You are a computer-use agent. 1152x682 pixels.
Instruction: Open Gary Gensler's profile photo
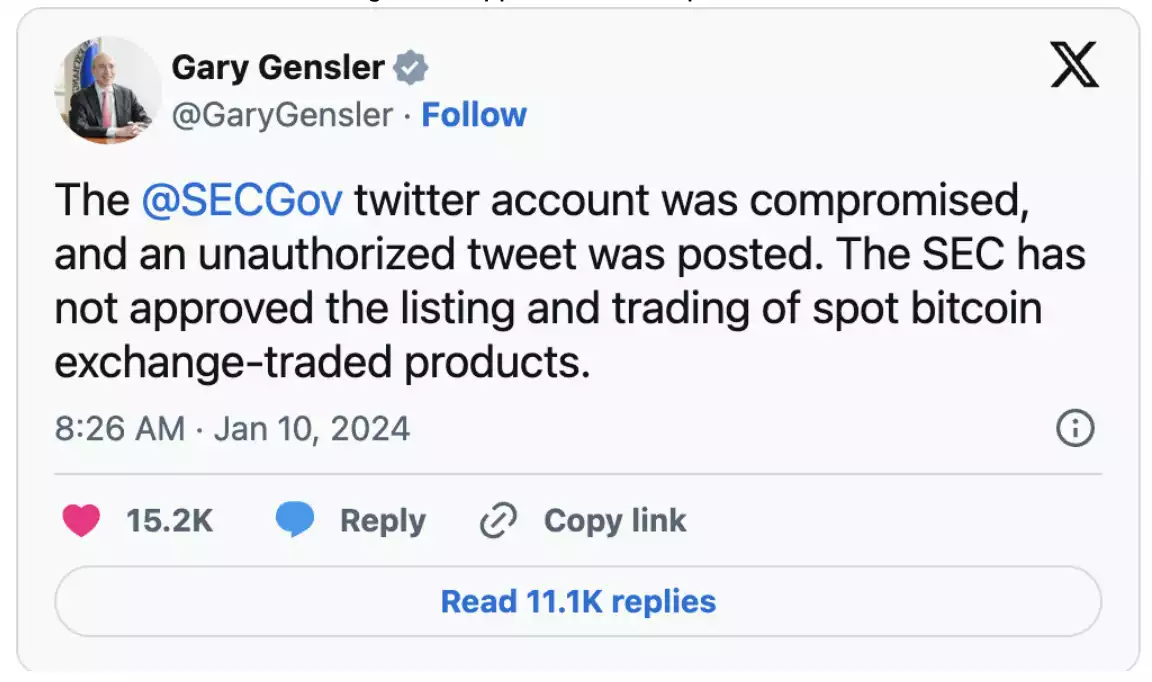tap(108, 92)
